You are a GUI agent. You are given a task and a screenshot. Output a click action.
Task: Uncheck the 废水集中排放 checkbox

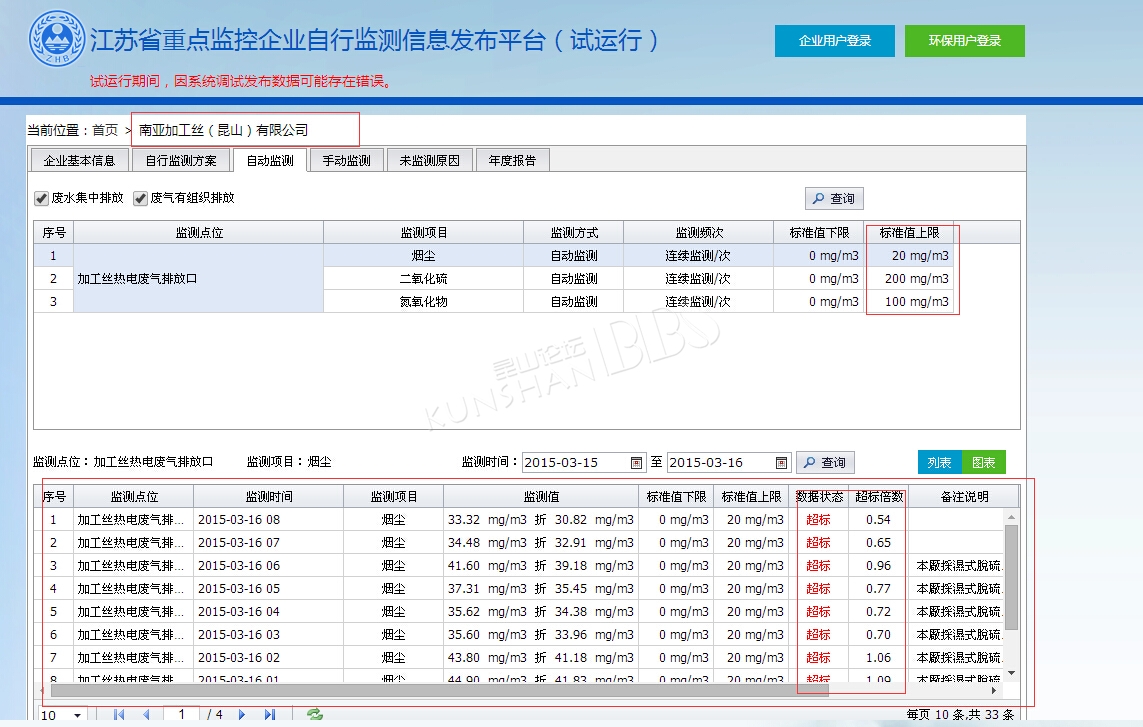[41, 198]
